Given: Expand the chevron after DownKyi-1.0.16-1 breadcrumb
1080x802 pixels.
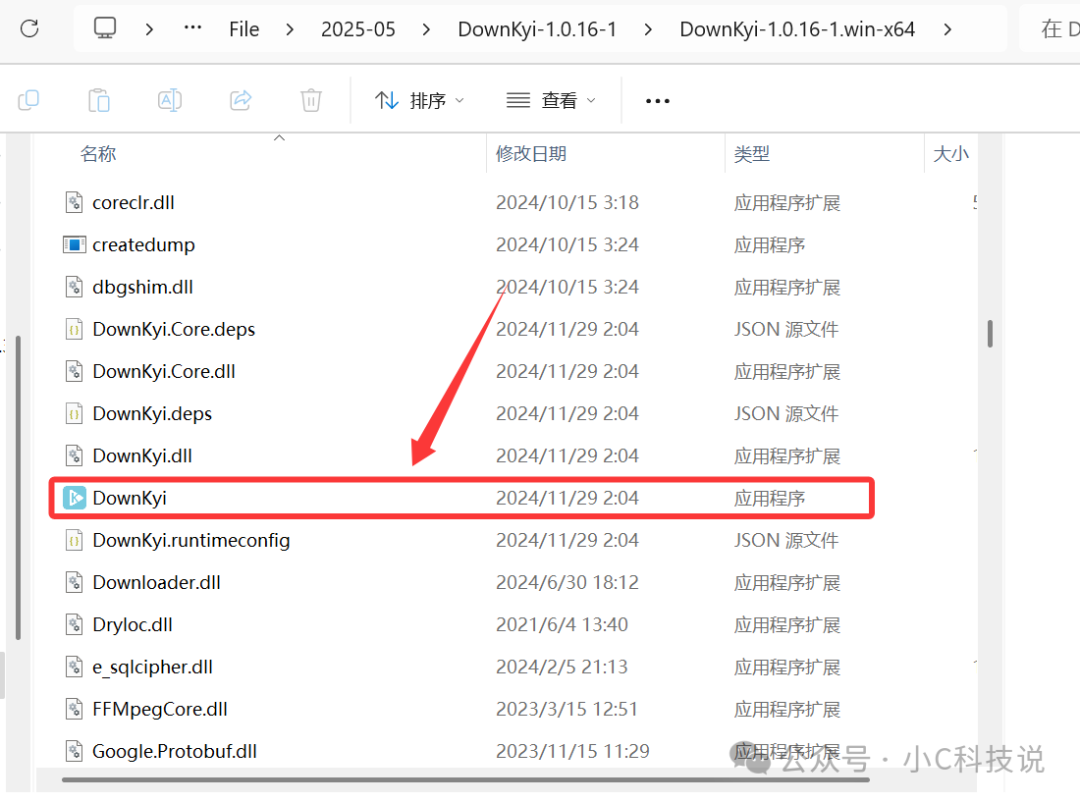Looking at the screenshot, I should (x=648, y=29).
